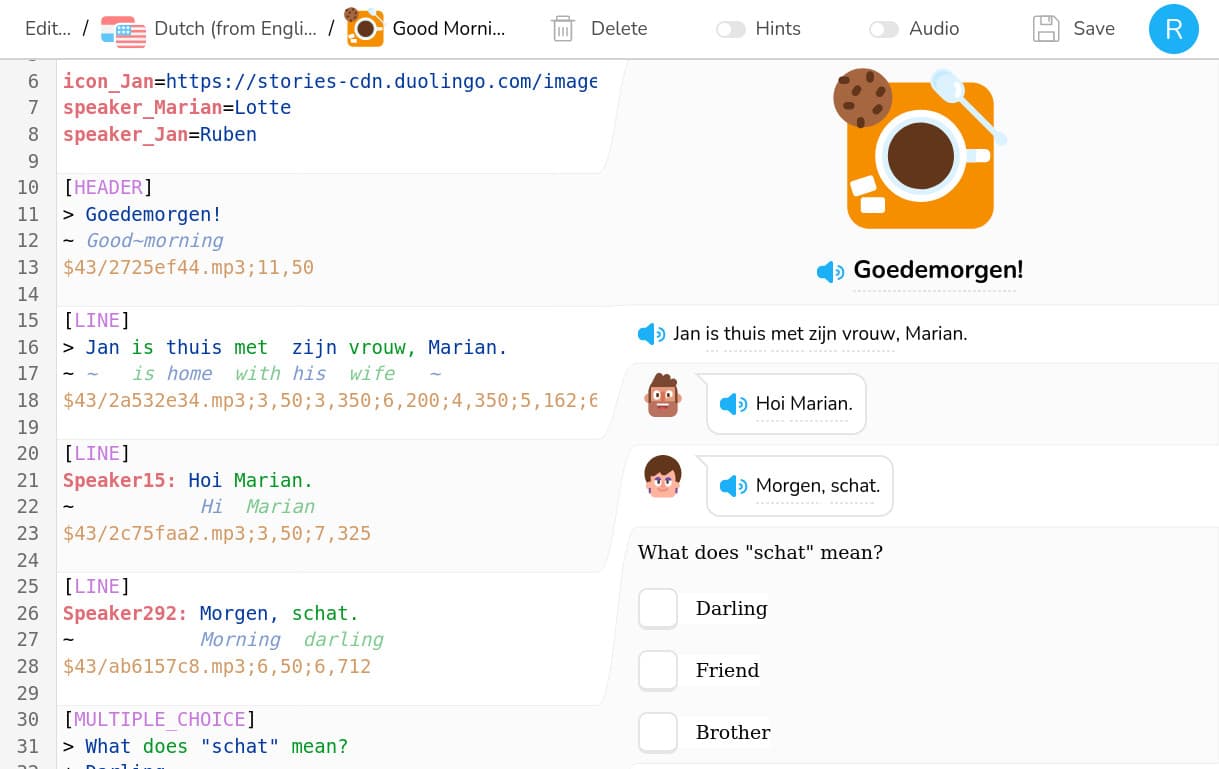Open the Good Morning story breadcrumb
Screen dimensions: 1219x769
pos(448,29)
